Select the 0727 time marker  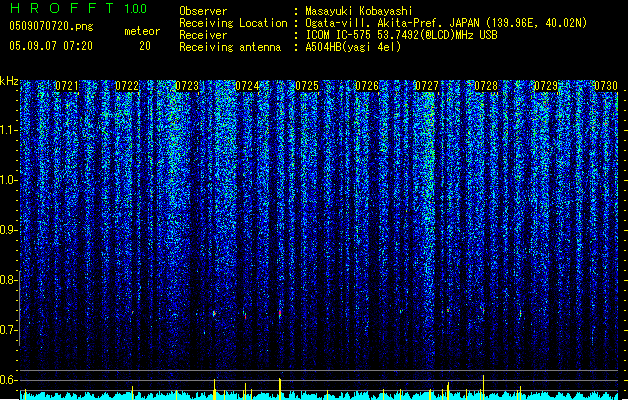[426, 86]
